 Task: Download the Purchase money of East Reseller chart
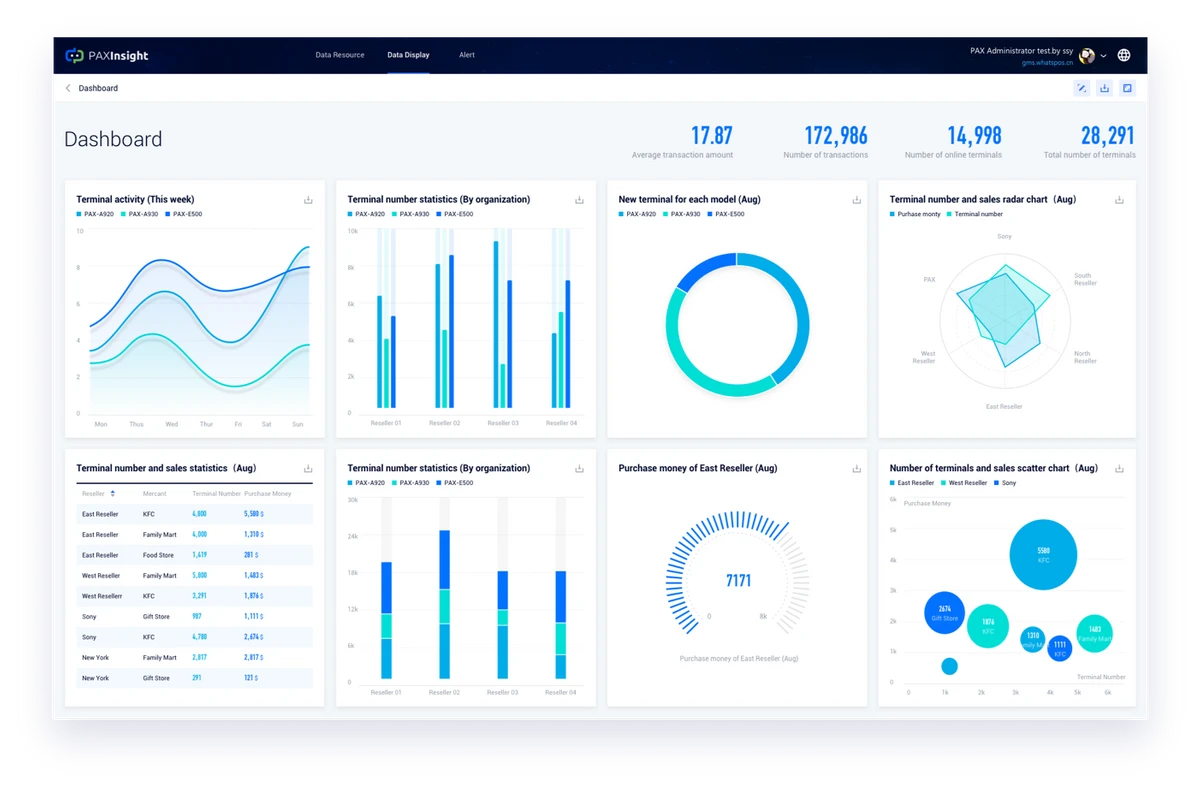pyautogui.click(x=856, y=469)
